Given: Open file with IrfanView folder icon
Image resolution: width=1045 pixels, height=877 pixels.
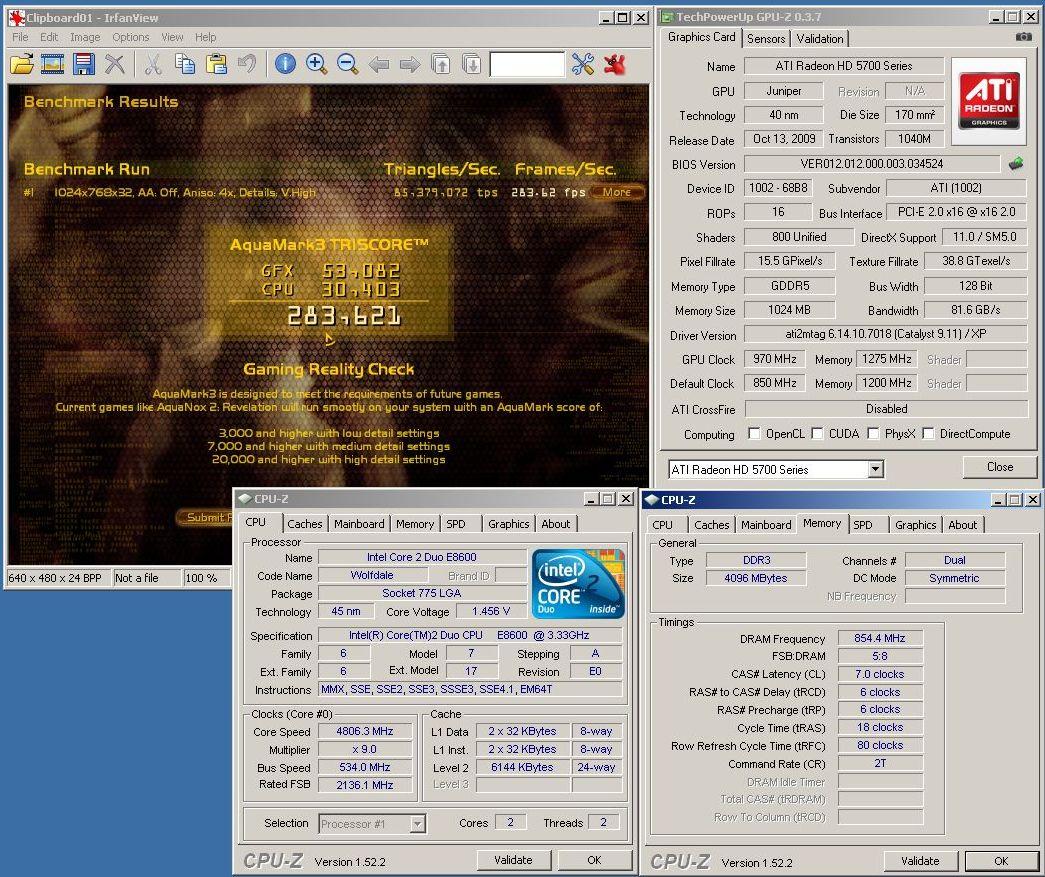Looking at the screenshot, I should [21, 65].
